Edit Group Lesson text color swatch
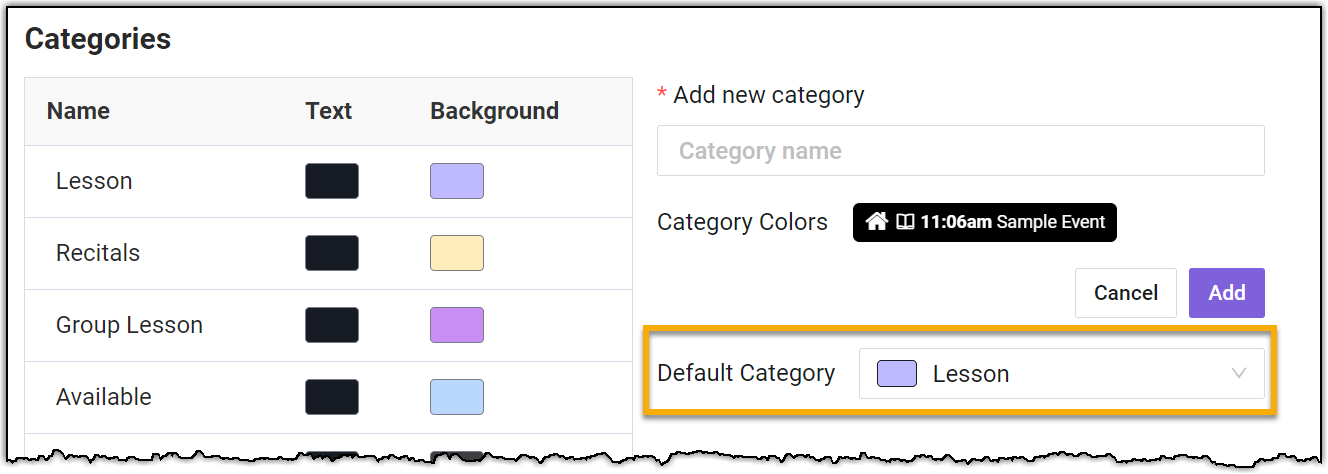Viewport: 1328px width, 474px height. click(x=332, y=325)
